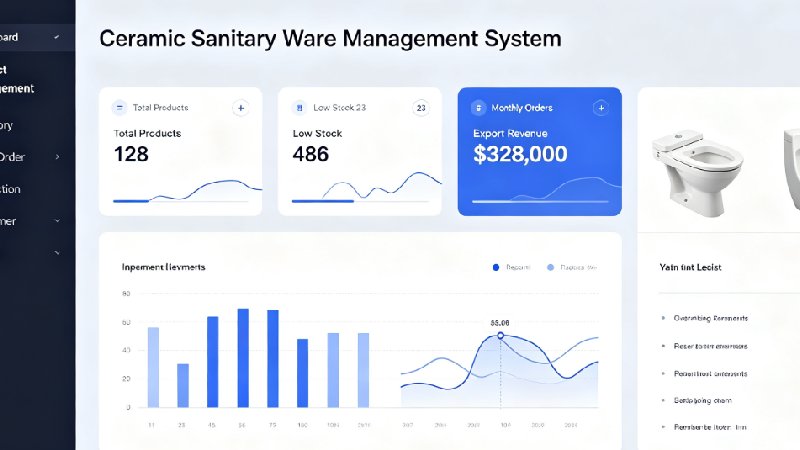Click the progress bar on Total Products card
The height and width of the screenshot is (450, 800).
point(181,202)
